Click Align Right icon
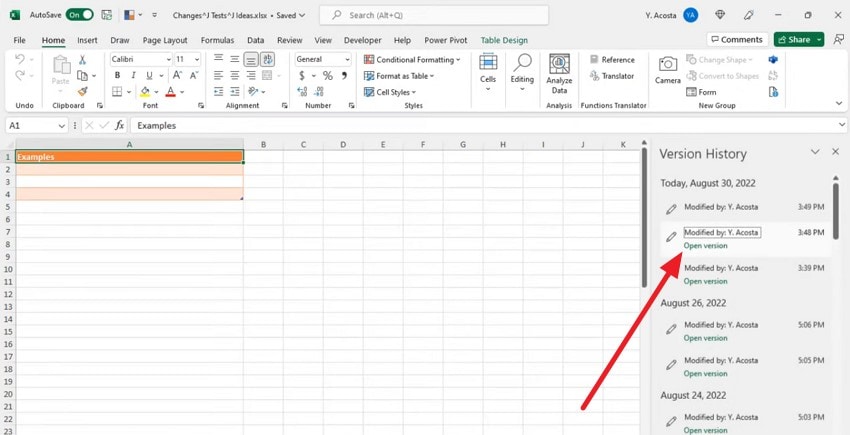 [251, 75]
